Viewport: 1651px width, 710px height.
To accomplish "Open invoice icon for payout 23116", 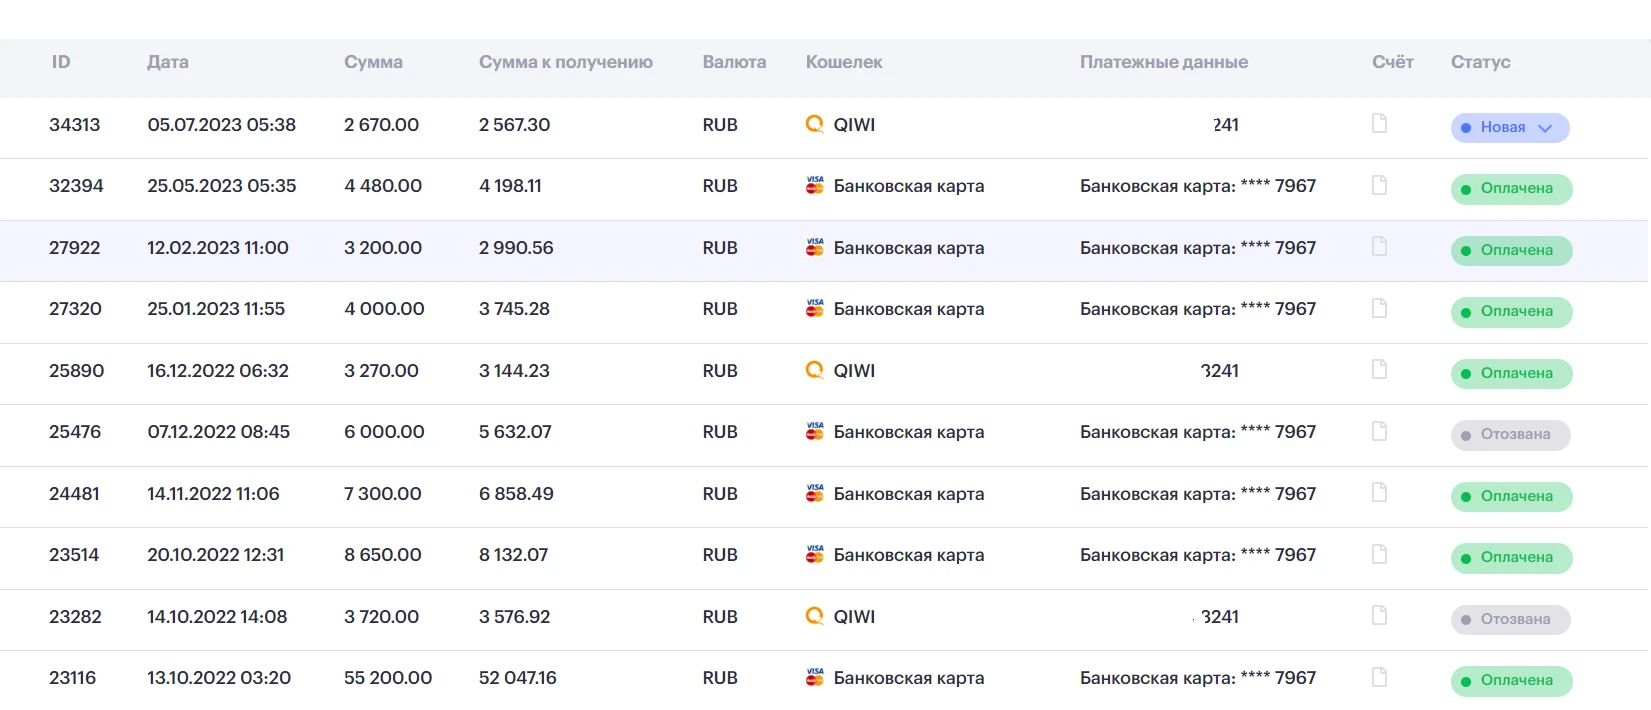I will click(1379, 677).
